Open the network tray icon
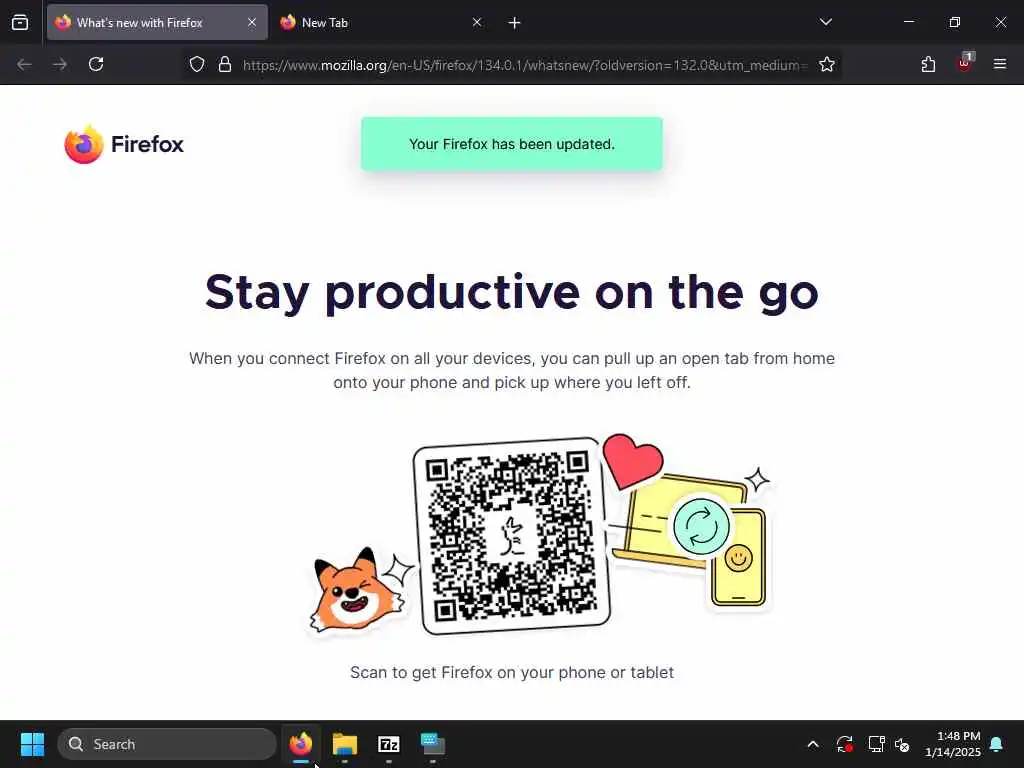The height and width of the screenshot is (768, 1024). coord(876,744)
